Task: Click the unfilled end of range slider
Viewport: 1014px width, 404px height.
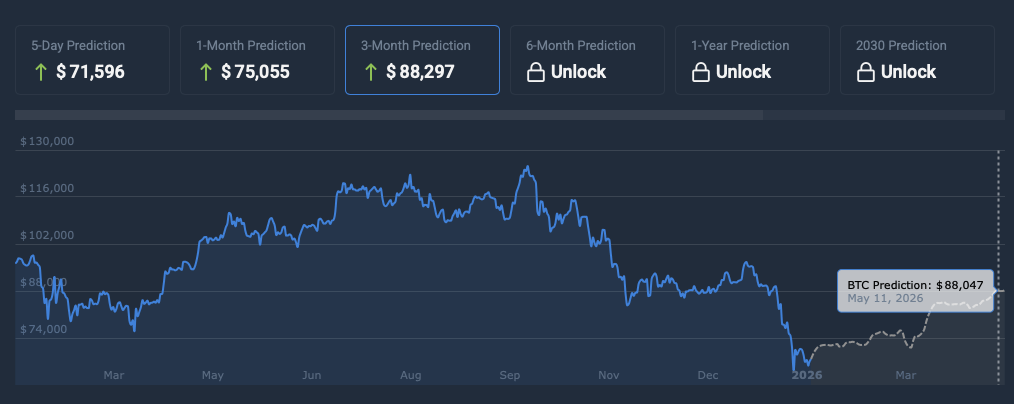Action: [884, 115]
